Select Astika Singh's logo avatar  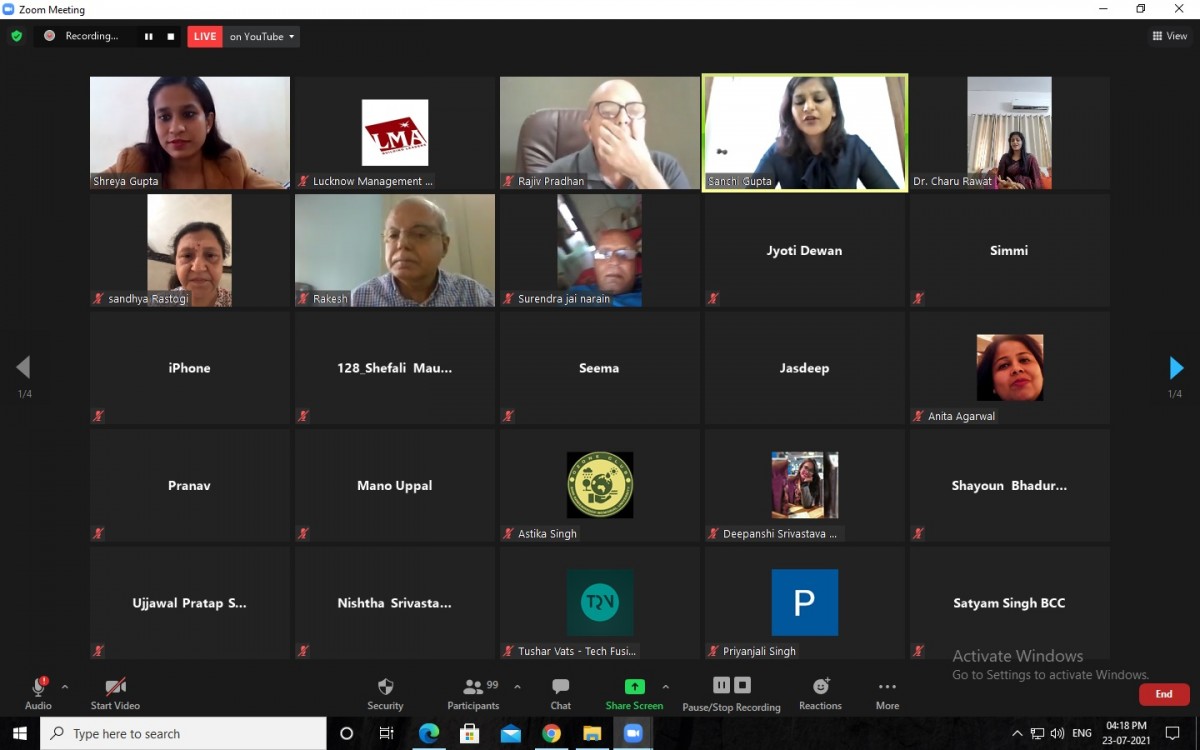[600, 485]
